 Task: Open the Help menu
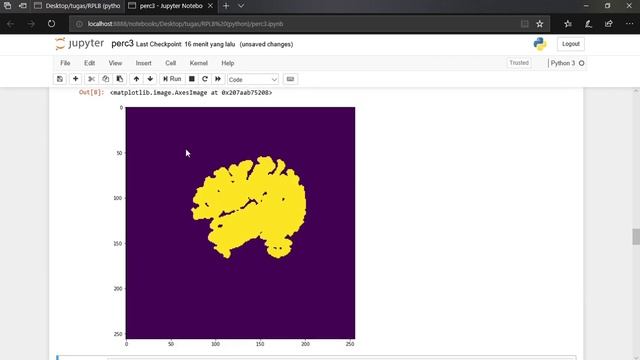pyautogui.click(x=228, y=63)
